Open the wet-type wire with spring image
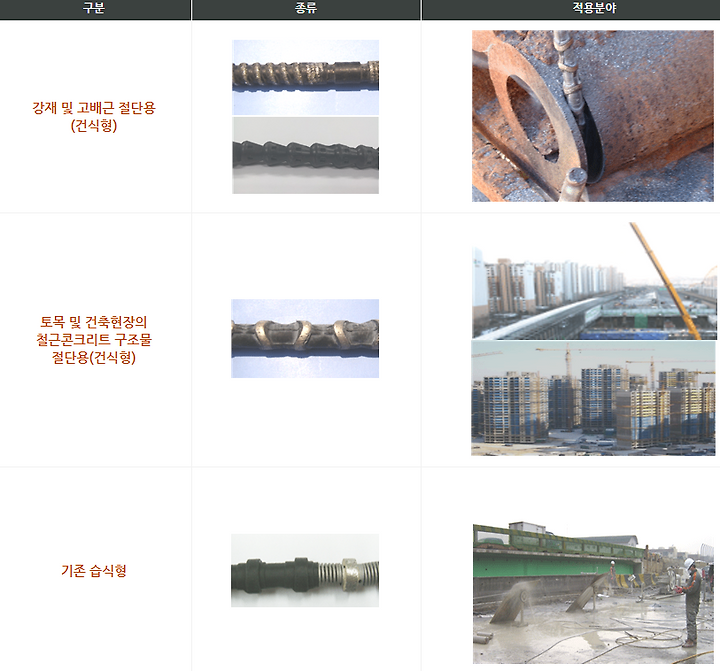This screenshot has width=720, height=671. pyautogui.click(x=305, y=570)
